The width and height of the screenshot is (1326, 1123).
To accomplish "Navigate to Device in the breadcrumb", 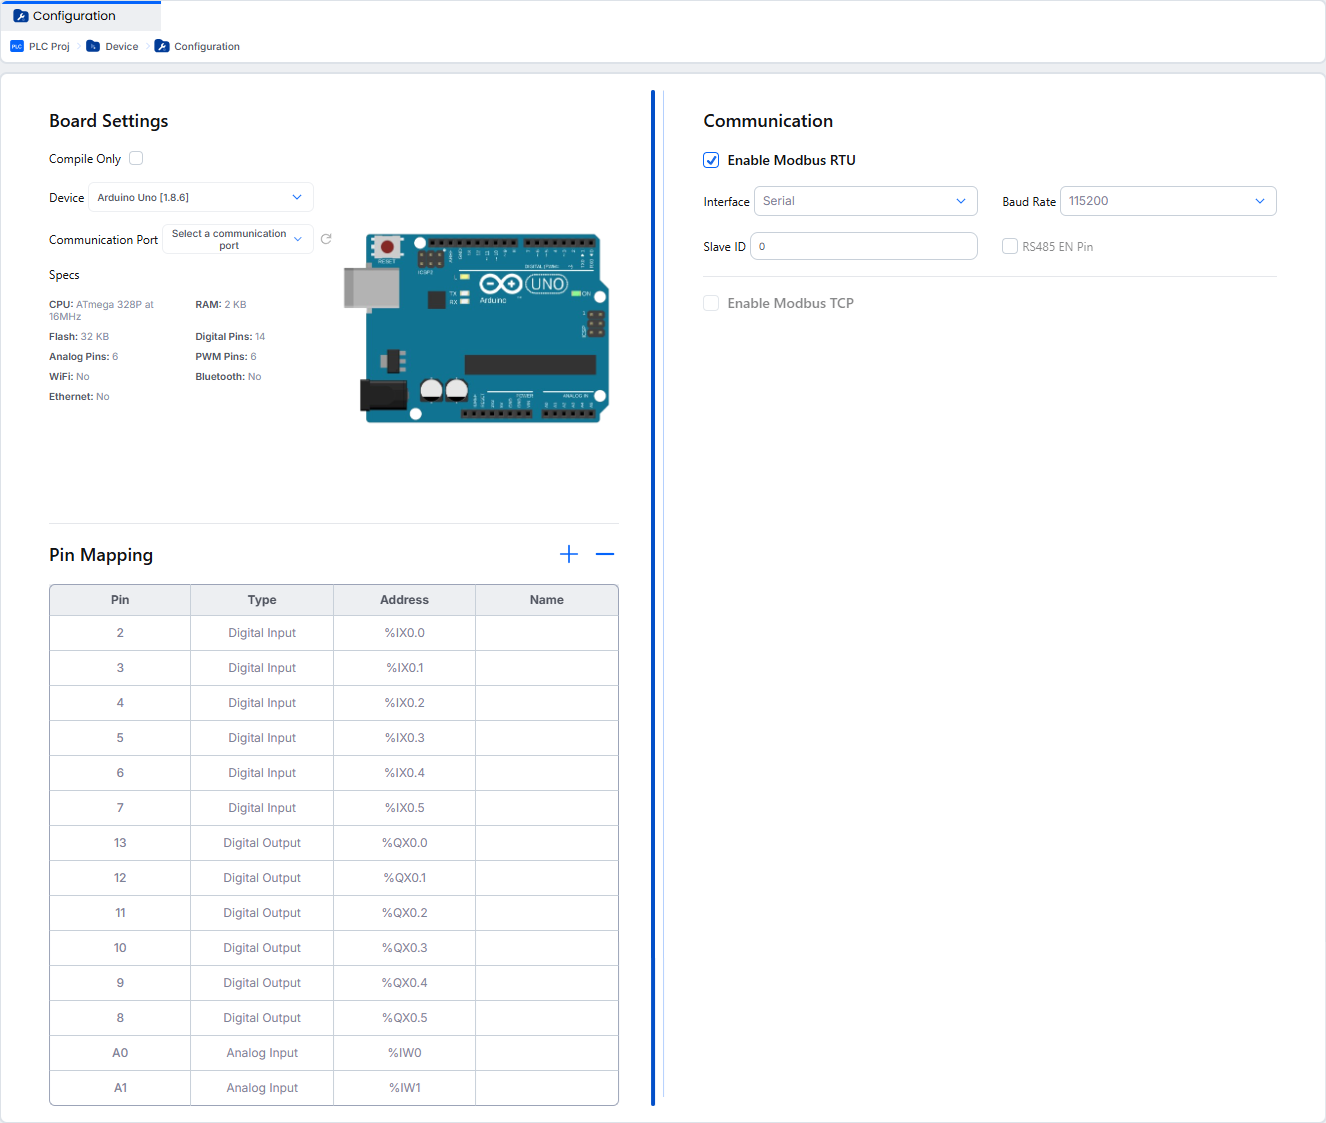I will (x=121, y=47).
